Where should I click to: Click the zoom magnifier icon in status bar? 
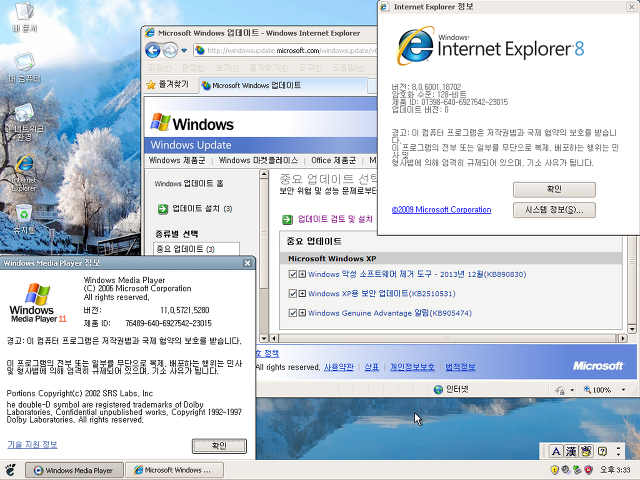click(x=587, y=390)
